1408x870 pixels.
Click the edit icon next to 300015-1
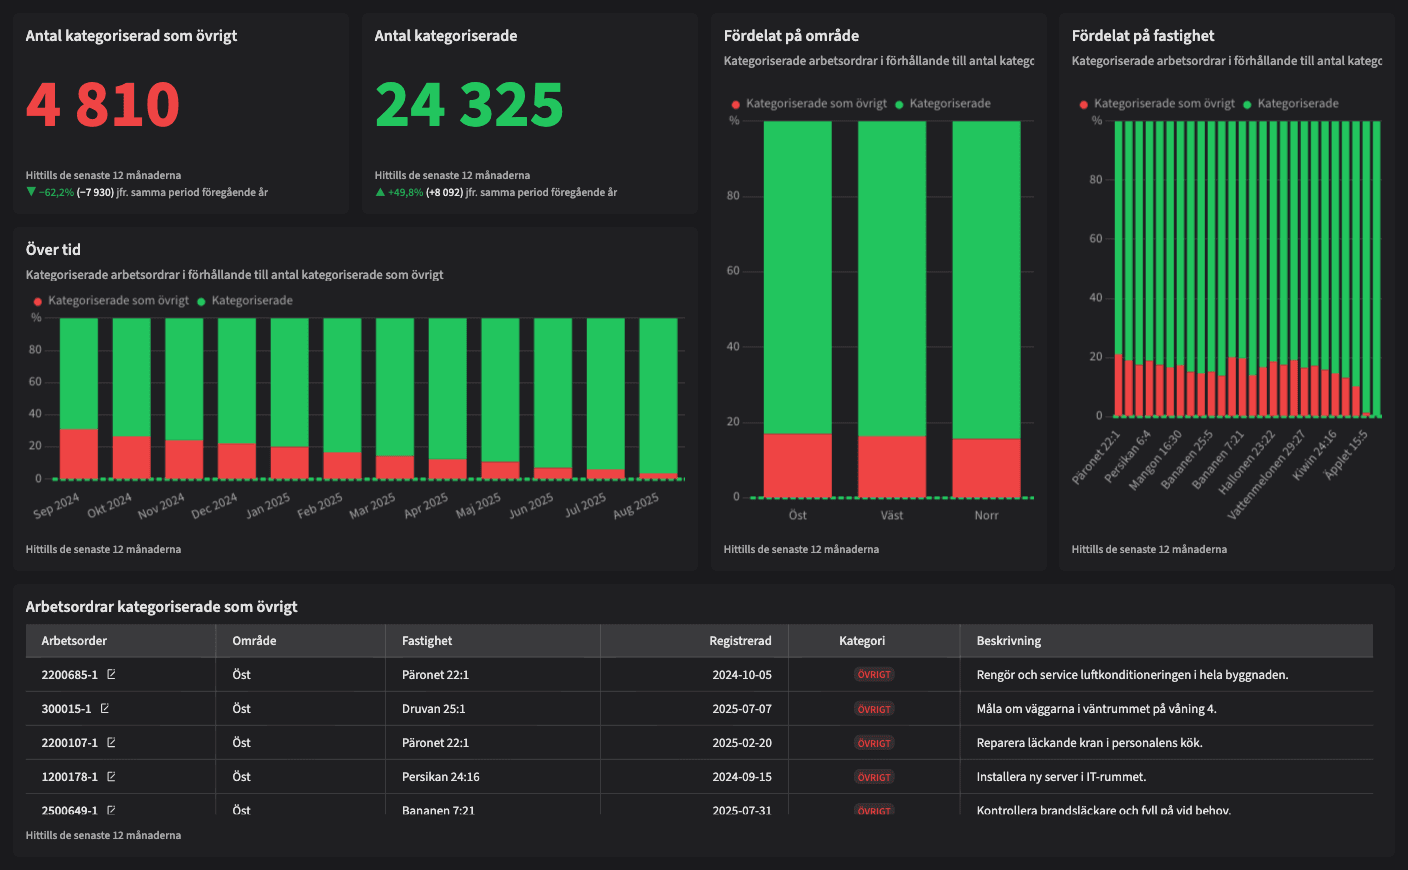pyautogui.click(x=106, y=708)
